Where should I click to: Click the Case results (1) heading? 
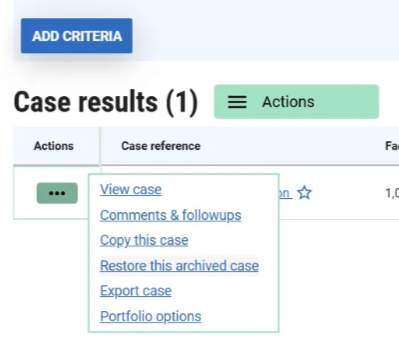[x=106, y=102]
